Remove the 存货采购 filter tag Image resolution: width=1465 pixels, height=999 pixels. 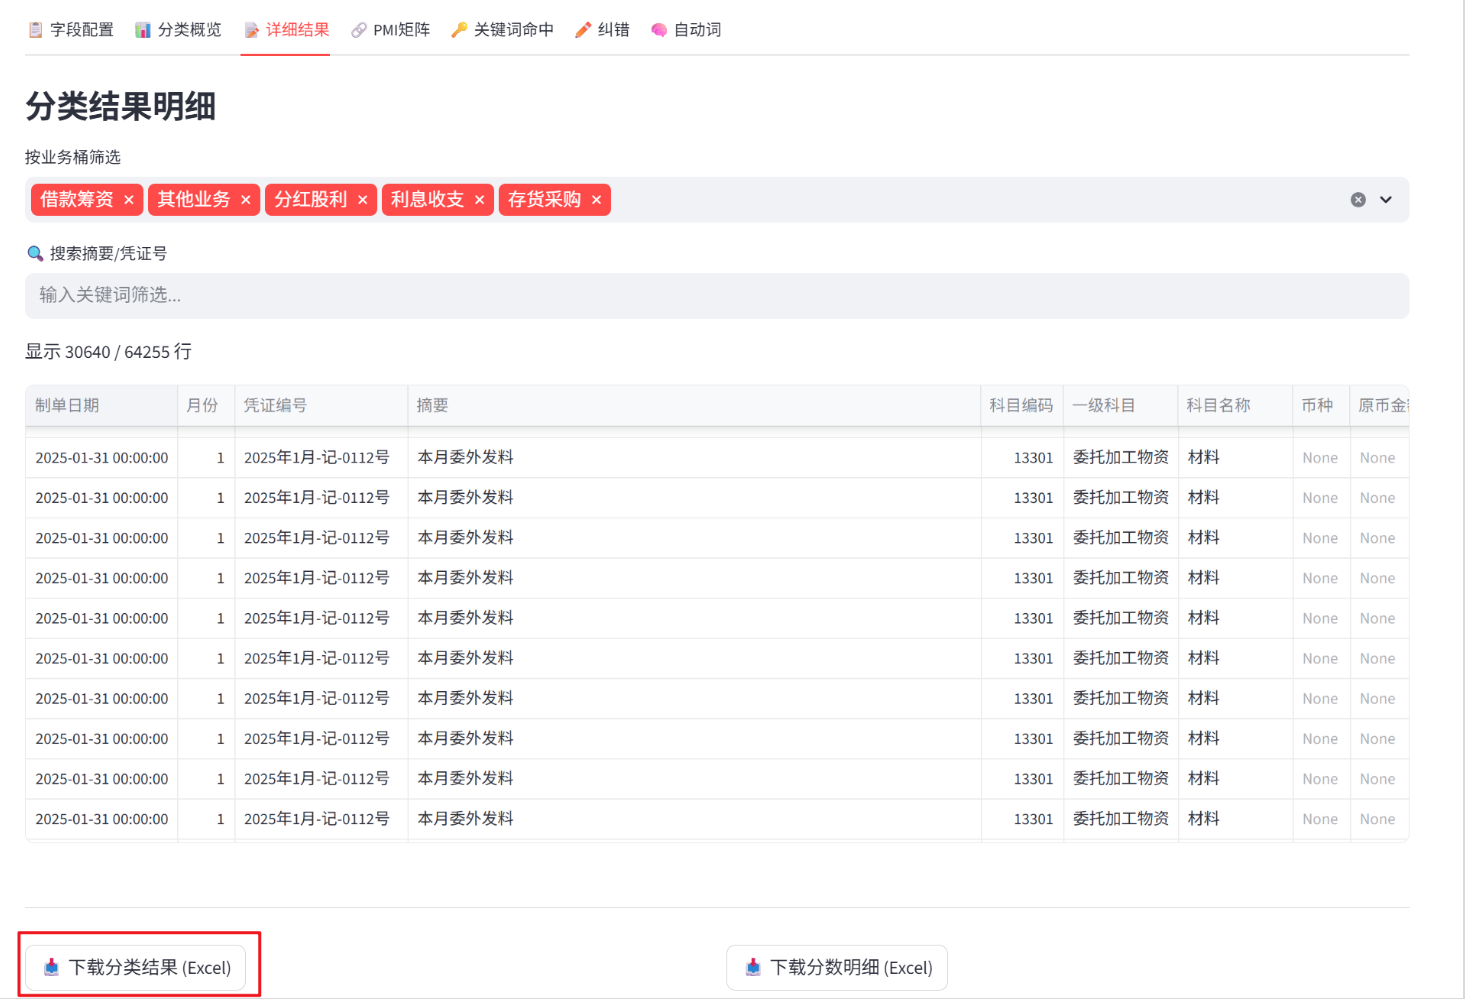pyautogui.click(x=597, y=200)
